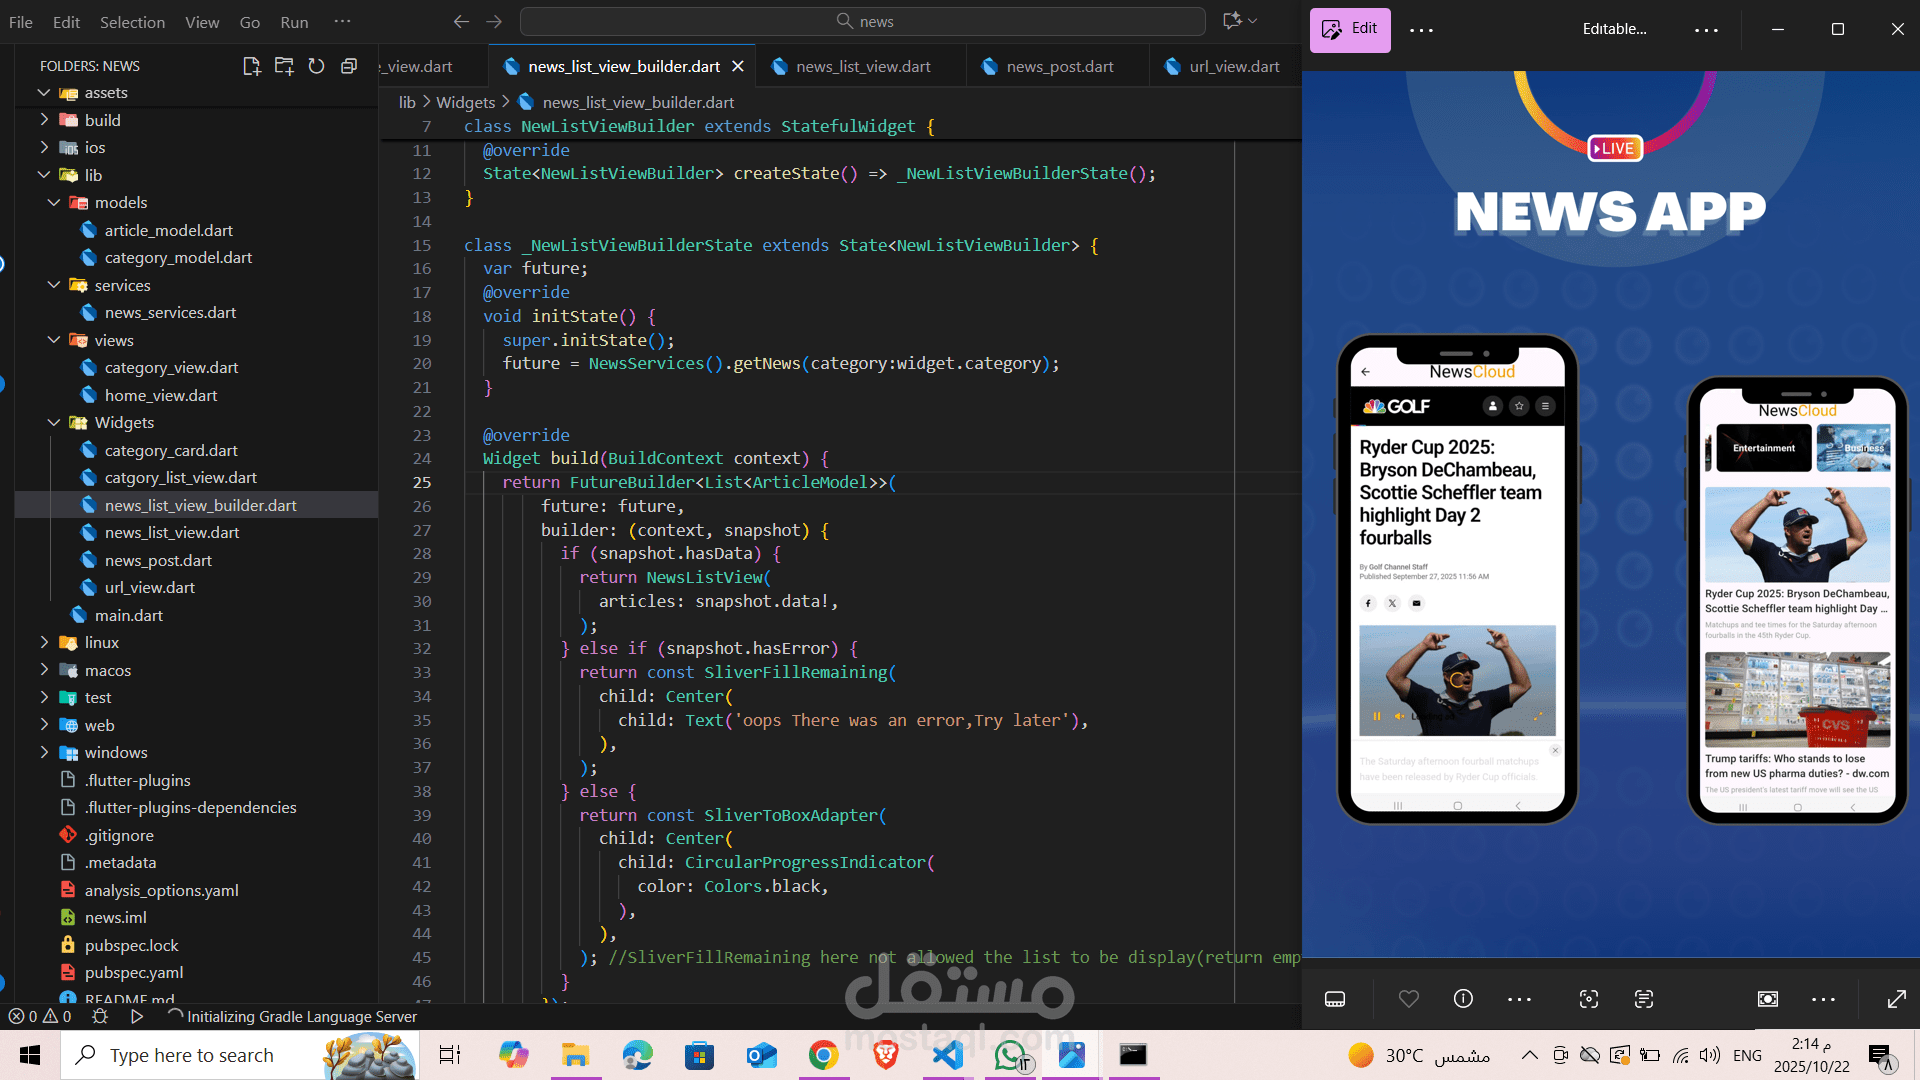Open WhatsApp from the taskbar

pos(1010,1055)
